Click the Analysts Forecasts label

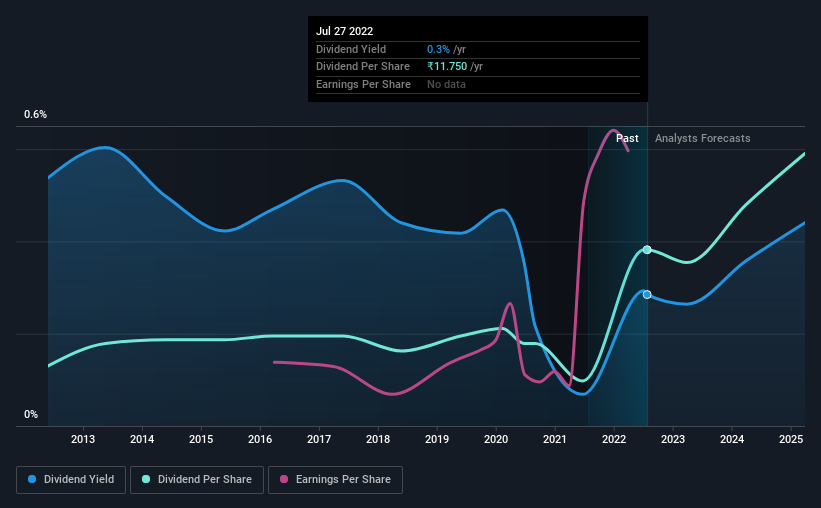703,138
